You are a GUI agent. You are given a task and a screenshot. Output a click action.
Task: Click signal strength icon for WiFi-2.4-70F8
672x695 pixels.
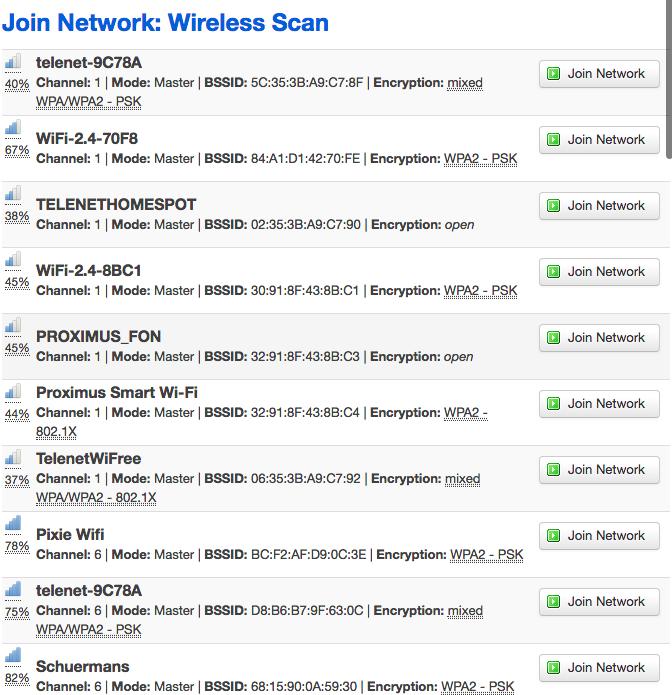tap(13, 128)
